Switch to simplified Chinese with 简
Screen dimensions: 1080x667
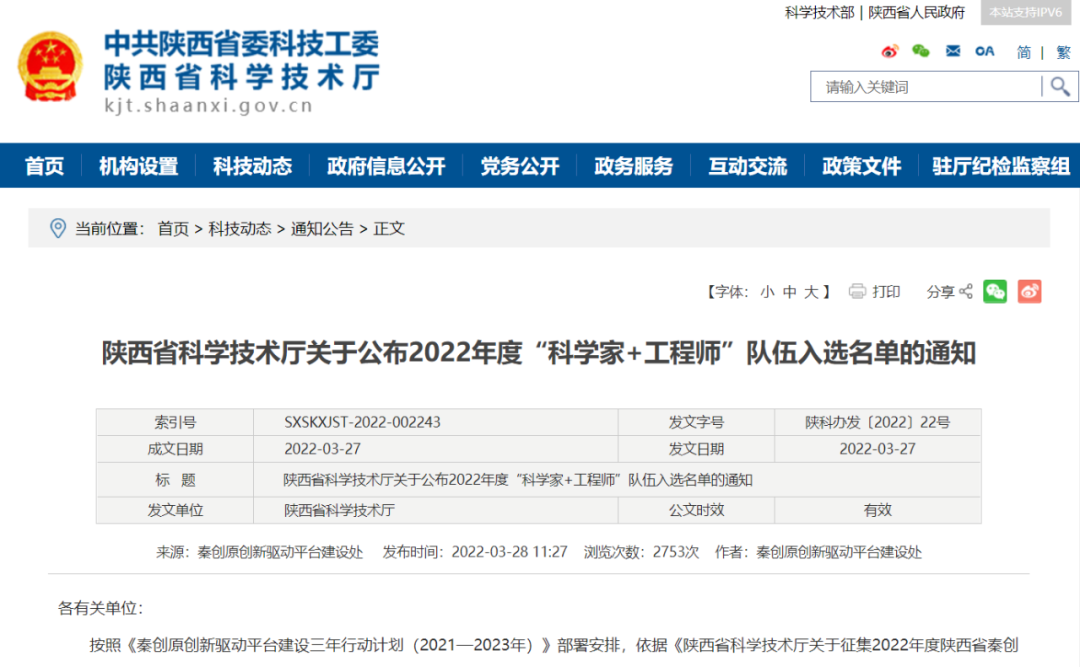[x=1023, y=52]
